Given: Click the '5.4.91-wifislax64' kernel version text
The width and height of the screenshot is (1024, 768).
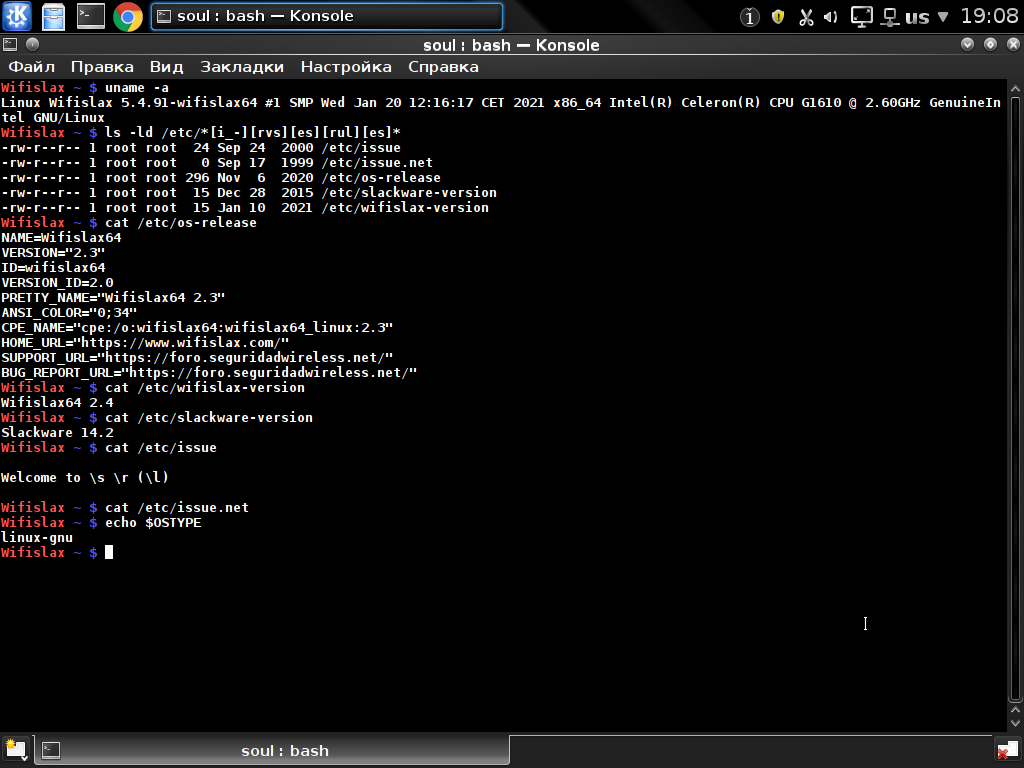Looking at the screenshot, I should [189, 103].
